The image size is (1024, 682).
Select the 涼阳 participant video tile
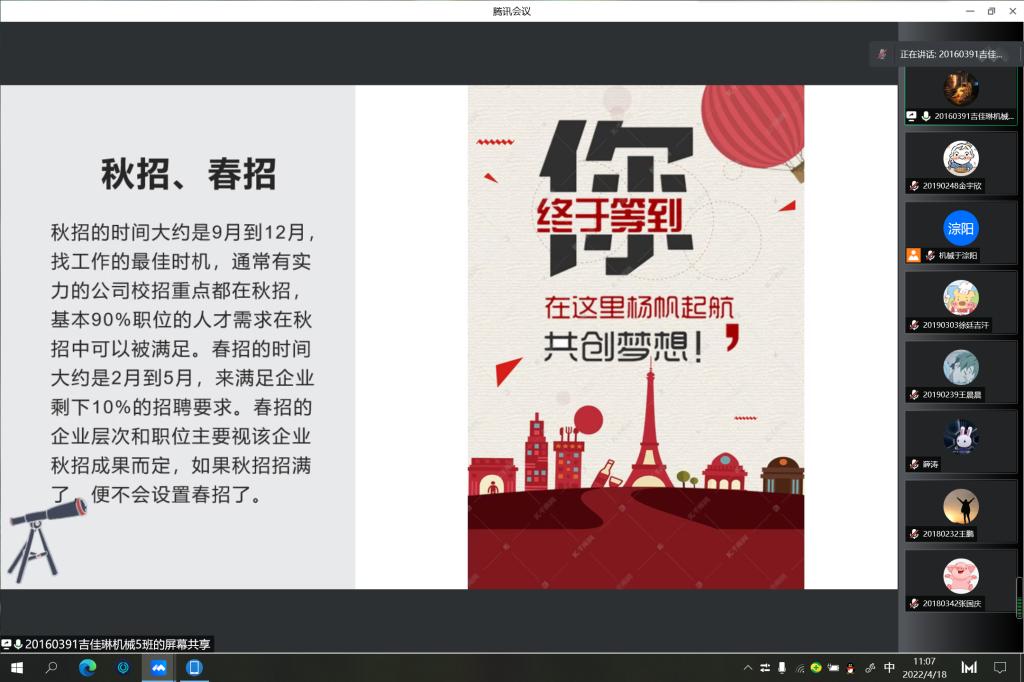tap(961, 228)
